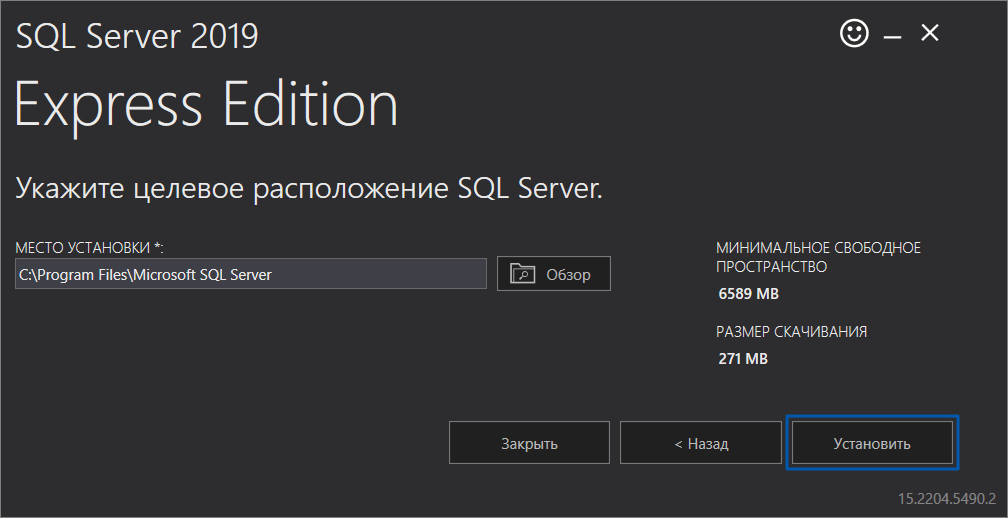Cancel setup with the Закрыть button
The image size is (1008, 518).
coord(529,443)
